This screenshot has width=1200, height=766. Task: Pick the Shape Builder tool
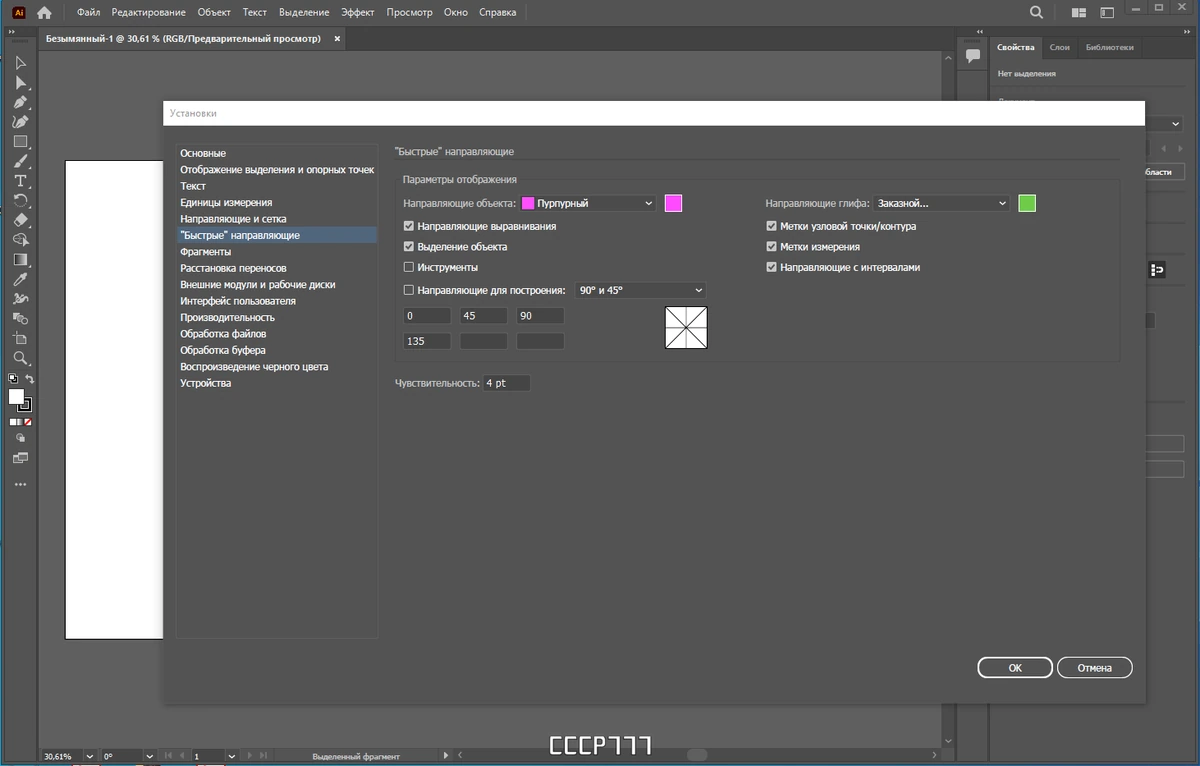(20, 239)
